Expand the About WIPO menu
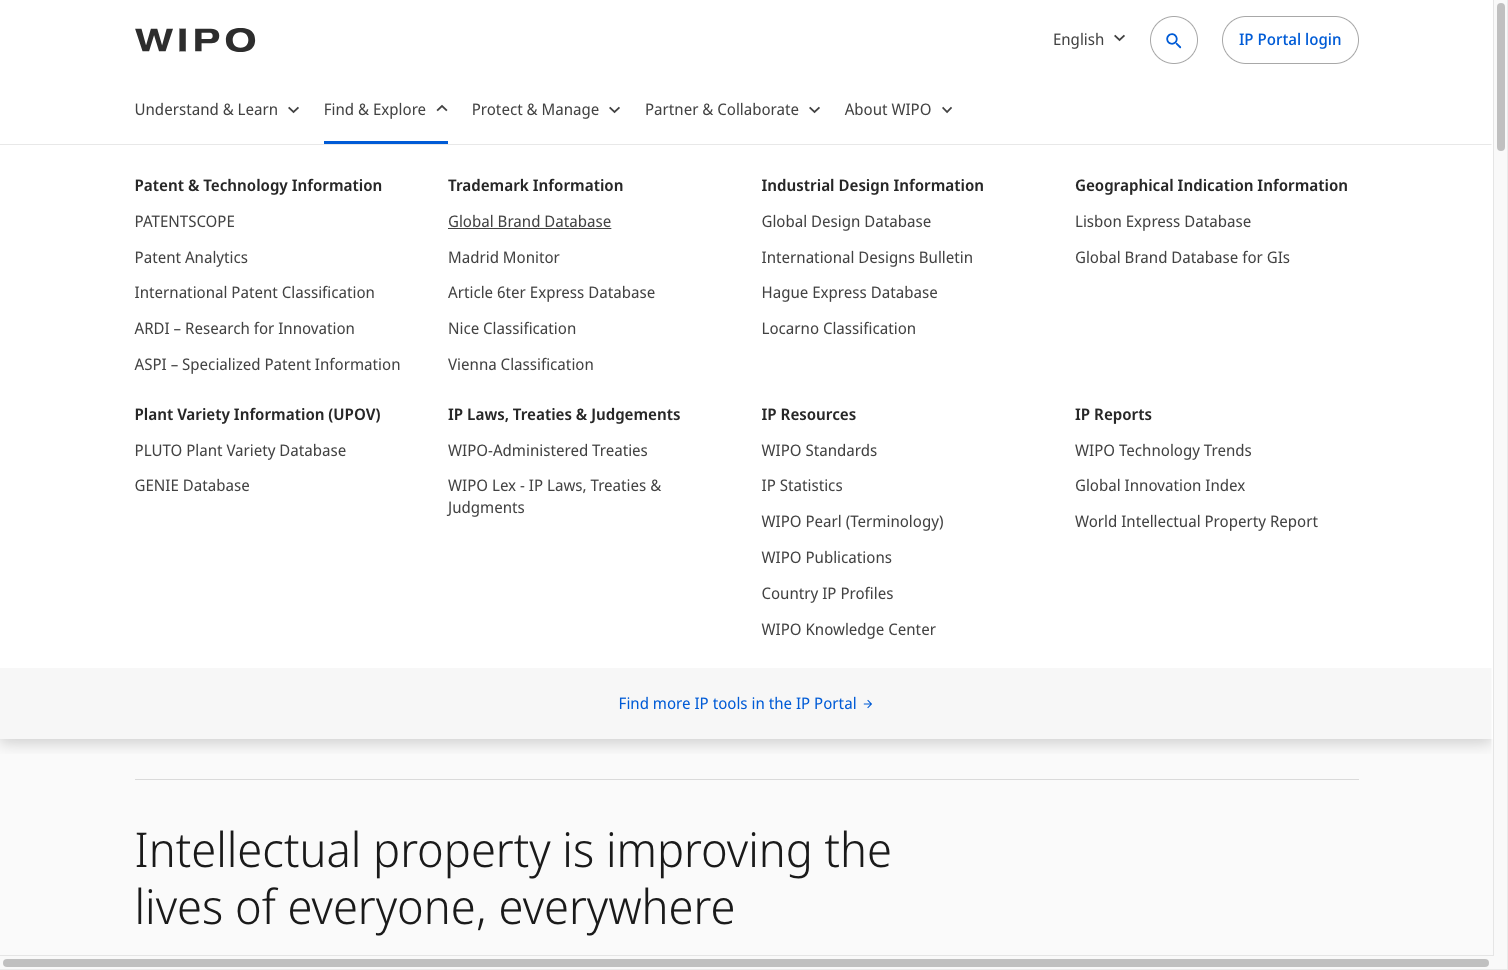The height and width of the screenshot is (970, 1508). pos(899,109)
